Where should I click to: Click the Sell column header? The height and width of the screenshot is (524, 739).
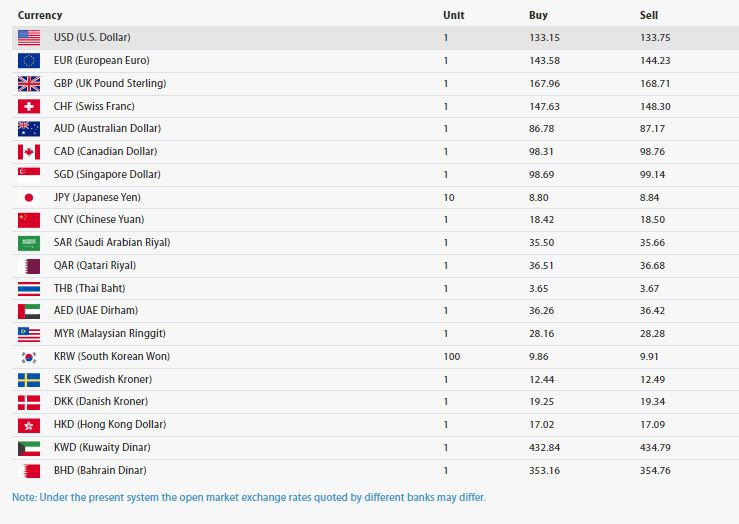point(649,15)
